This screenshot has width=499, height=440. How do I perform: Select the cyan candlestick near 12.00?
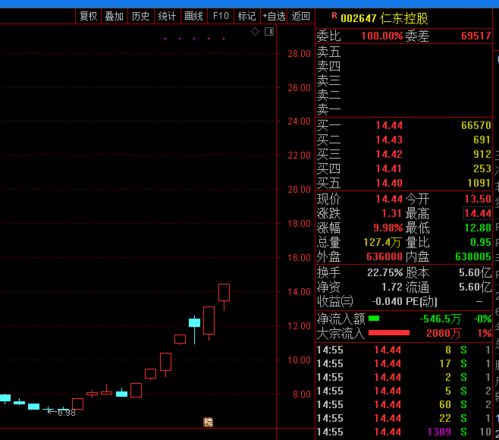[x=195, y=329]
